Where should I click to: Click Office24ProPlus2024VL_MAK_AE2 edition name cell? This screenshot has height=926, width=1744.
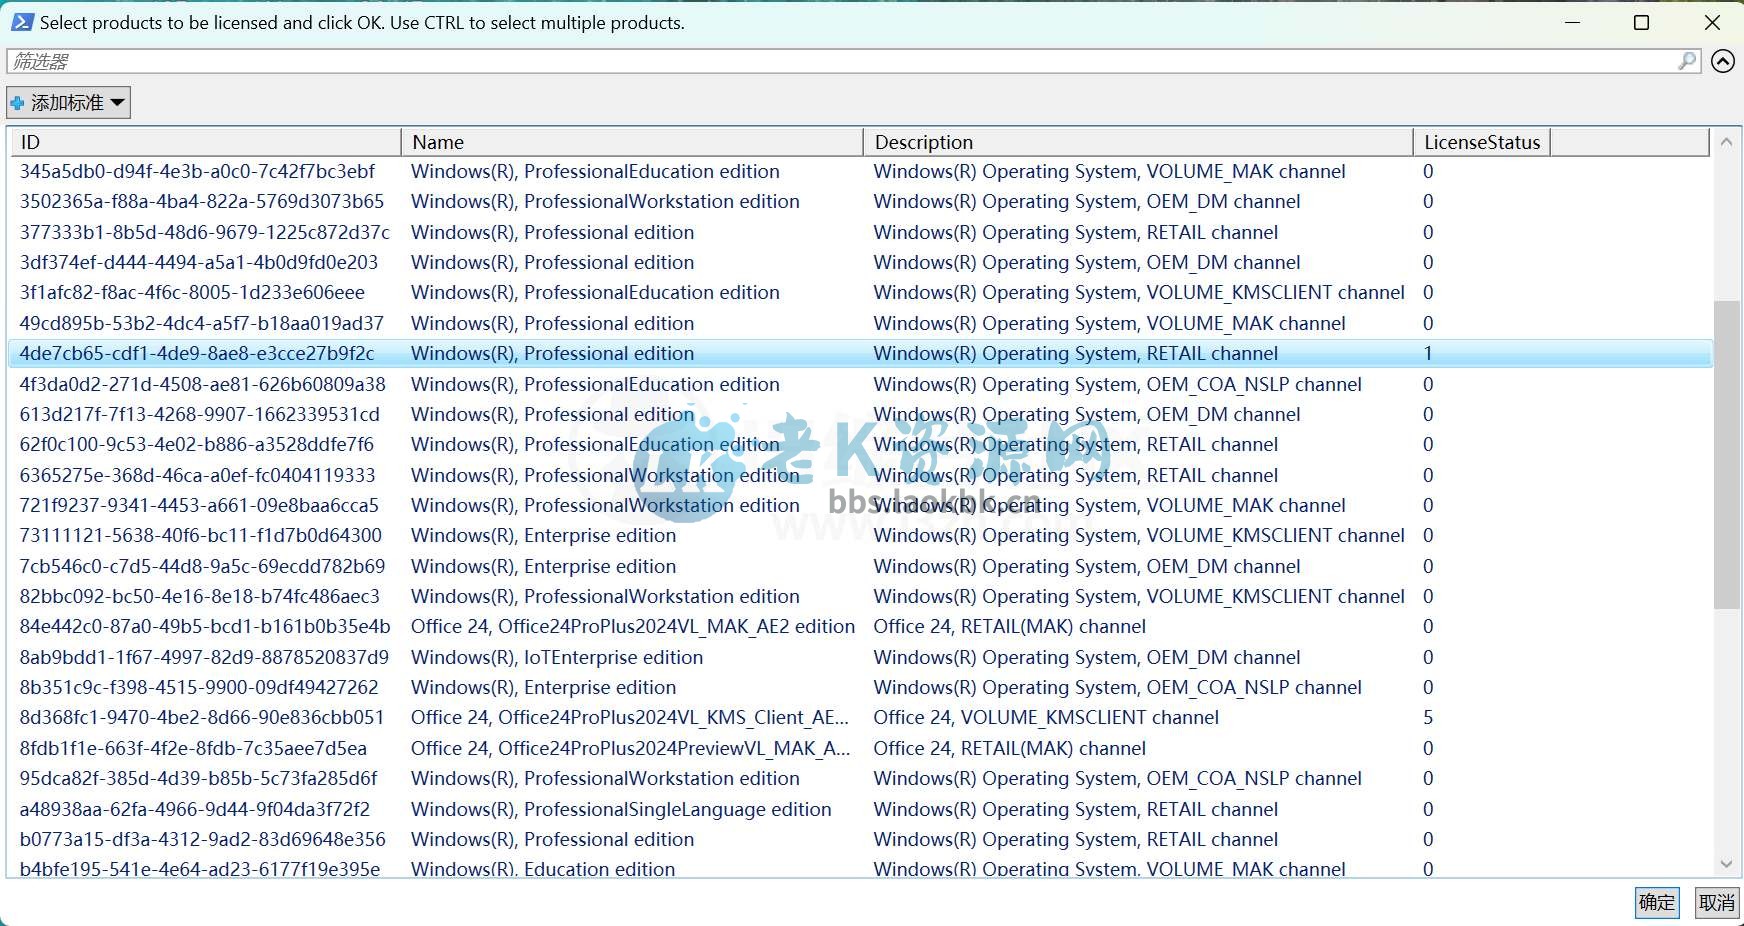(x=632, y=626)
